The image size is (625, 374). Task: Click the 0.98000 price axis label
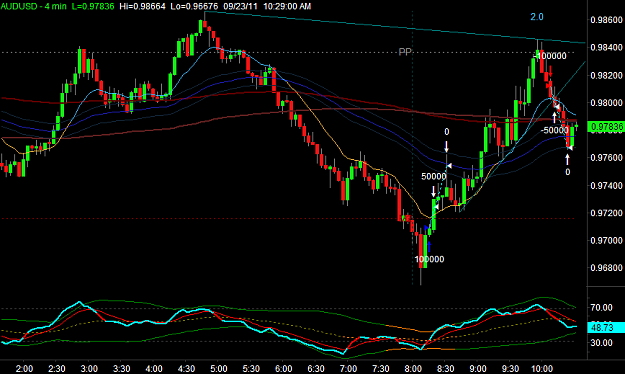[606, 103]
